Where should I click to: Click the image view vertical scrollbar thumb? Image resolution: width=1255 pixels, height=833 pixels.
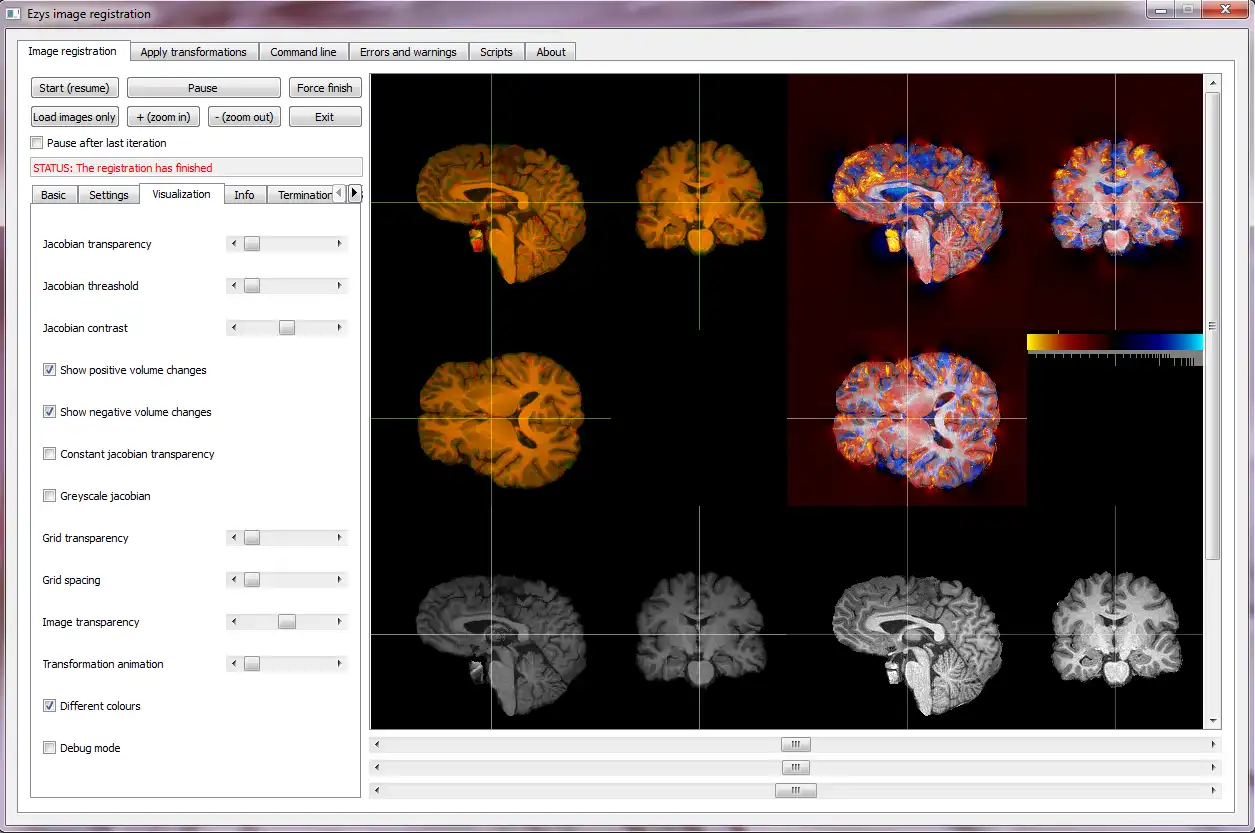pyautogui.click(x=1213, y=326)
